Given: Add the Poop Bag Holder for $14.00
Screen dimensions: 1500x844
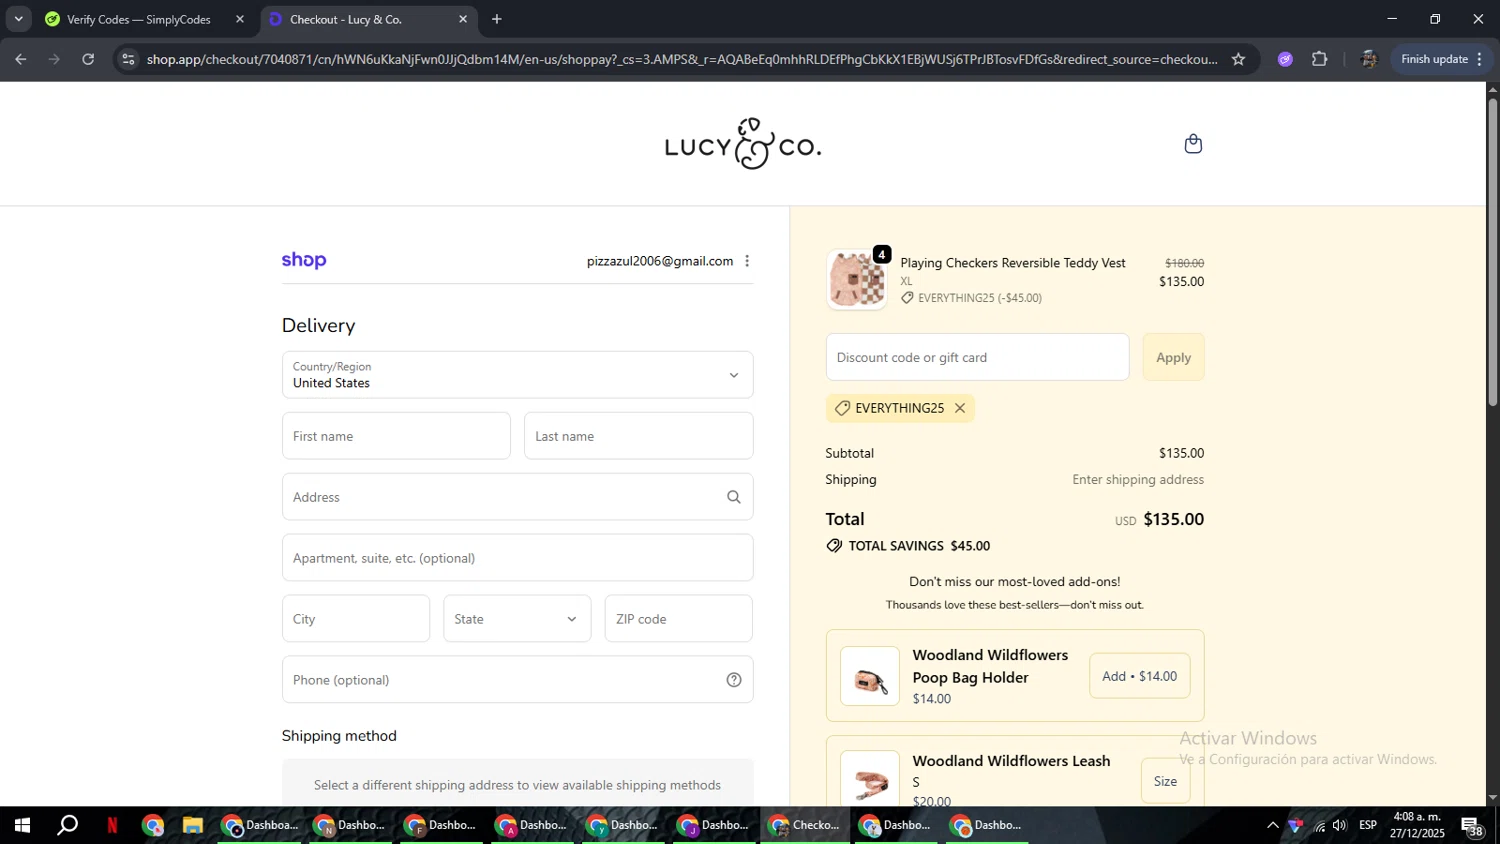Looking at the screenshot, I should (x=1139, y=676).
